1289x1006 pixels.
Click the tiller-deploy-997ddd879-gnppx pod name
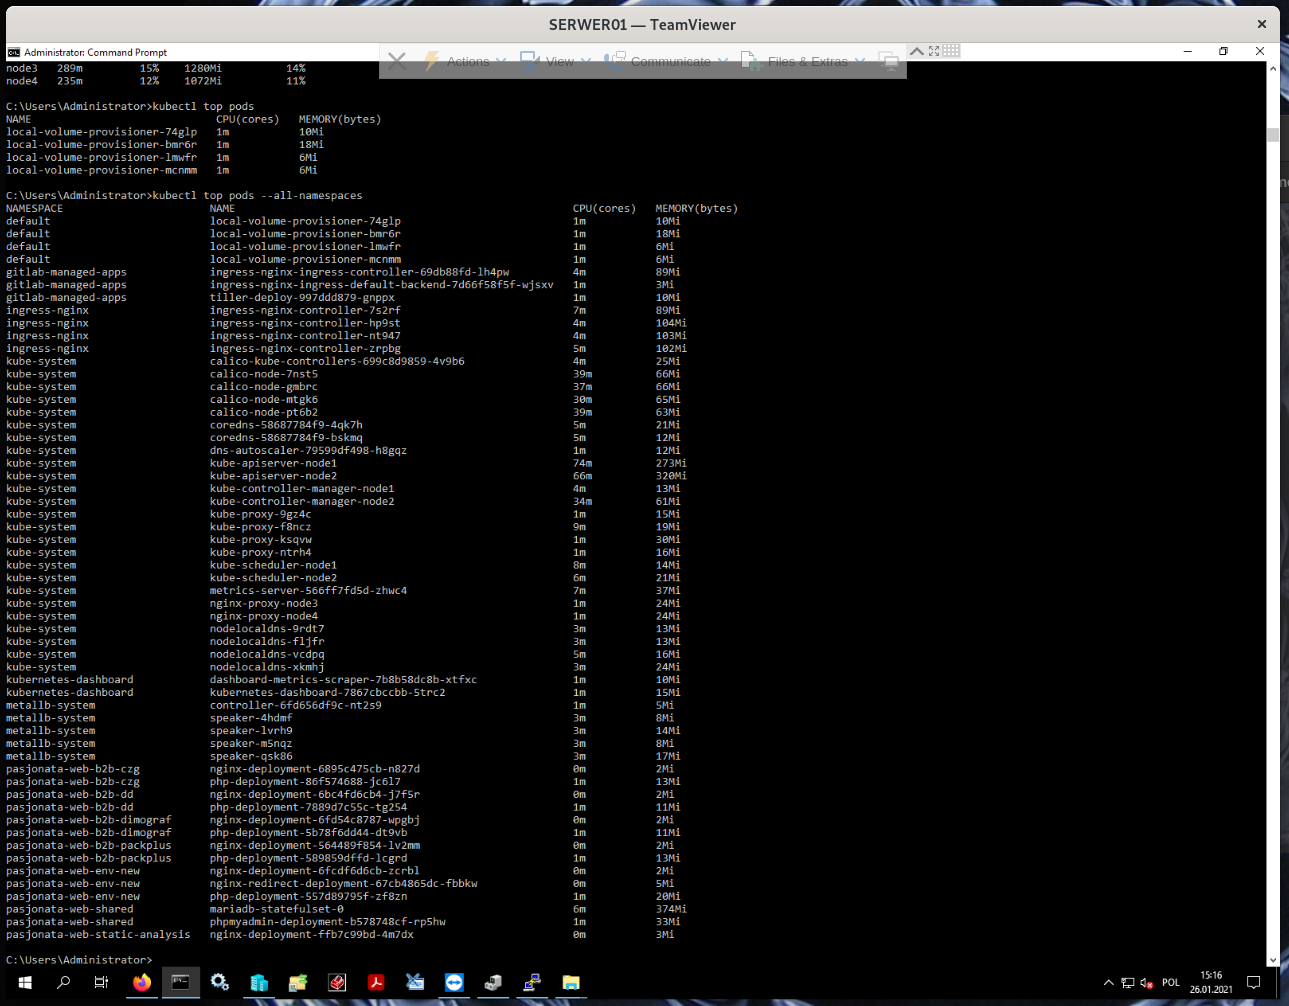(302, 298)
